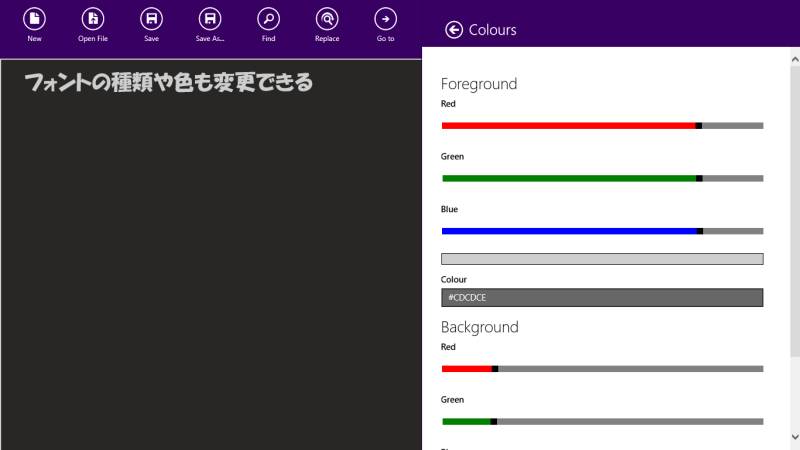The width and height of the screenshot is (800, 450).
Task: Click the New file icon
Action: 34,19
